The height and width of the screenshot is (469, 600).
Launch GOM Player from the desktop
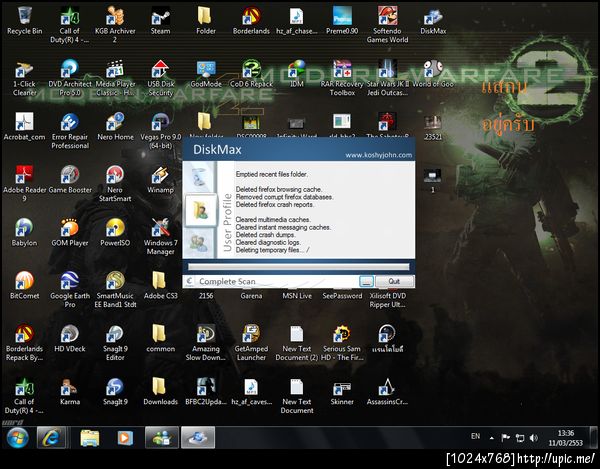[x=70, y=233]
